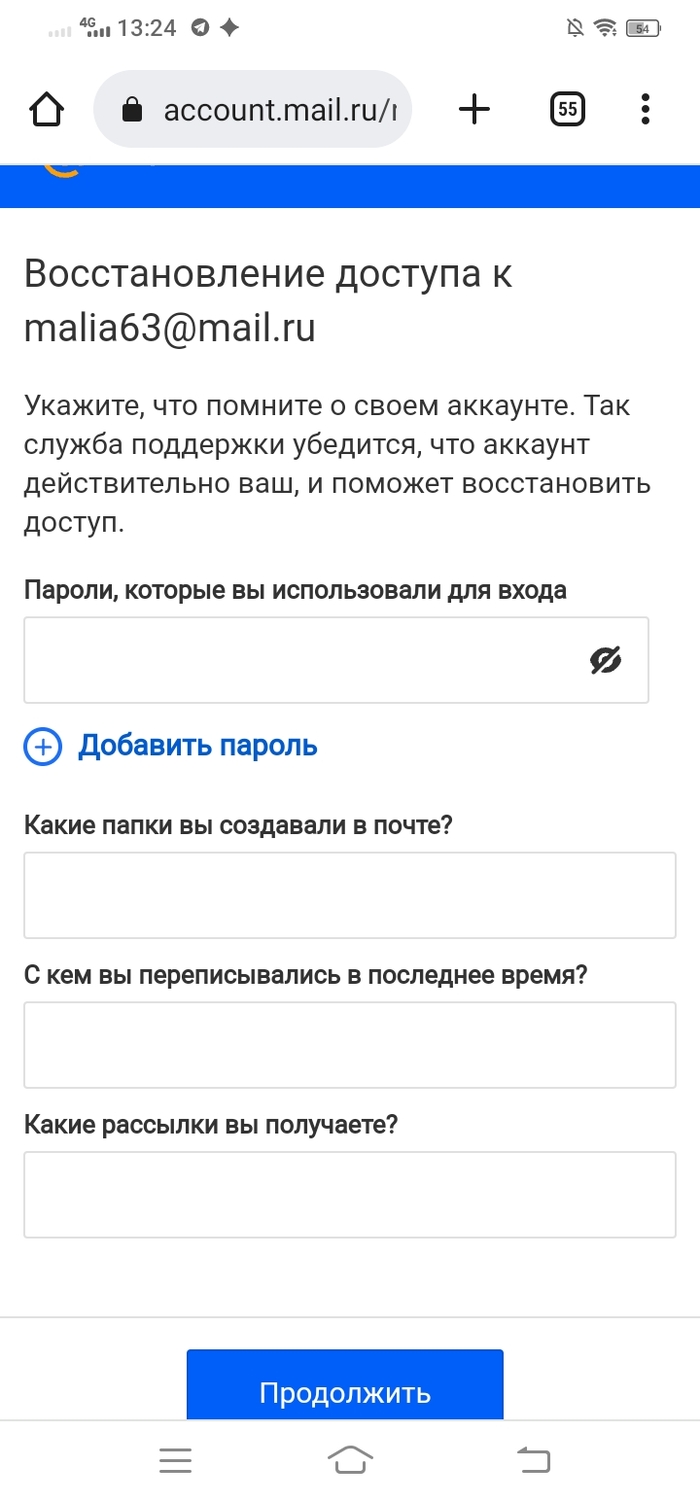
Task: Tap the Android recent apps menu icon
Action: tap(175, 1461)
